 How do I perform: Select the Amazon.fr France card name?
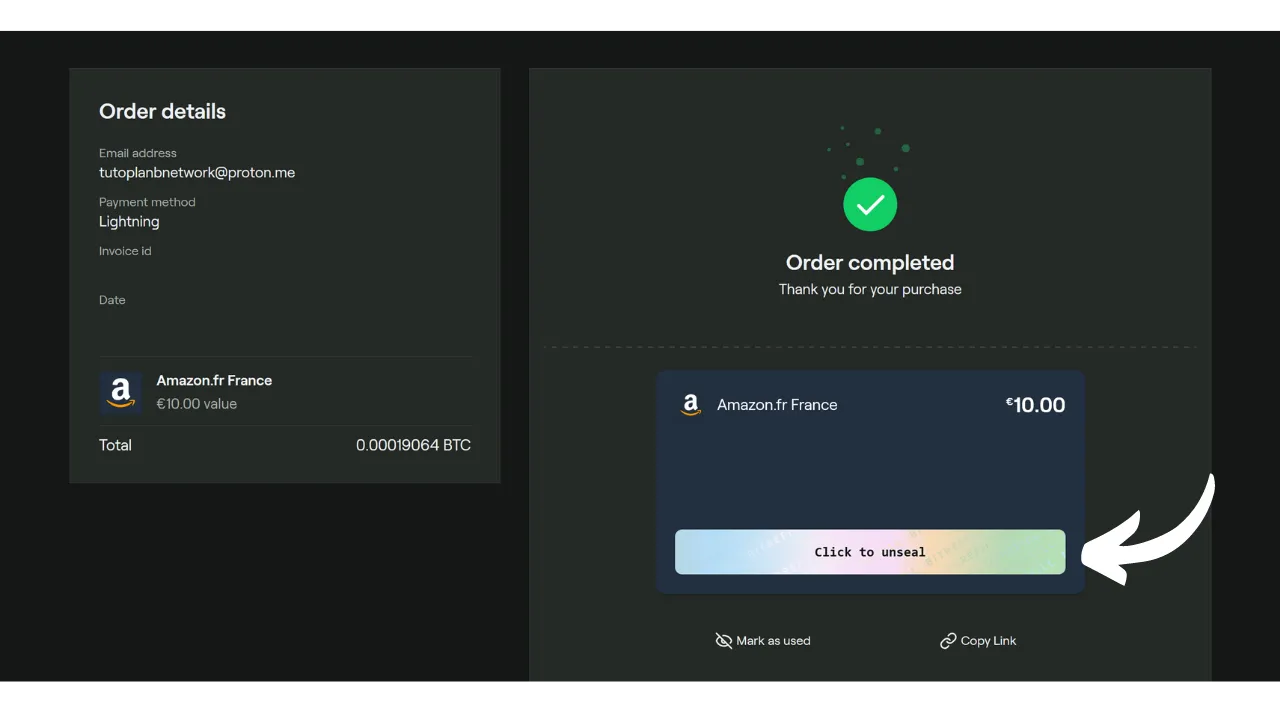coord(777,405)
